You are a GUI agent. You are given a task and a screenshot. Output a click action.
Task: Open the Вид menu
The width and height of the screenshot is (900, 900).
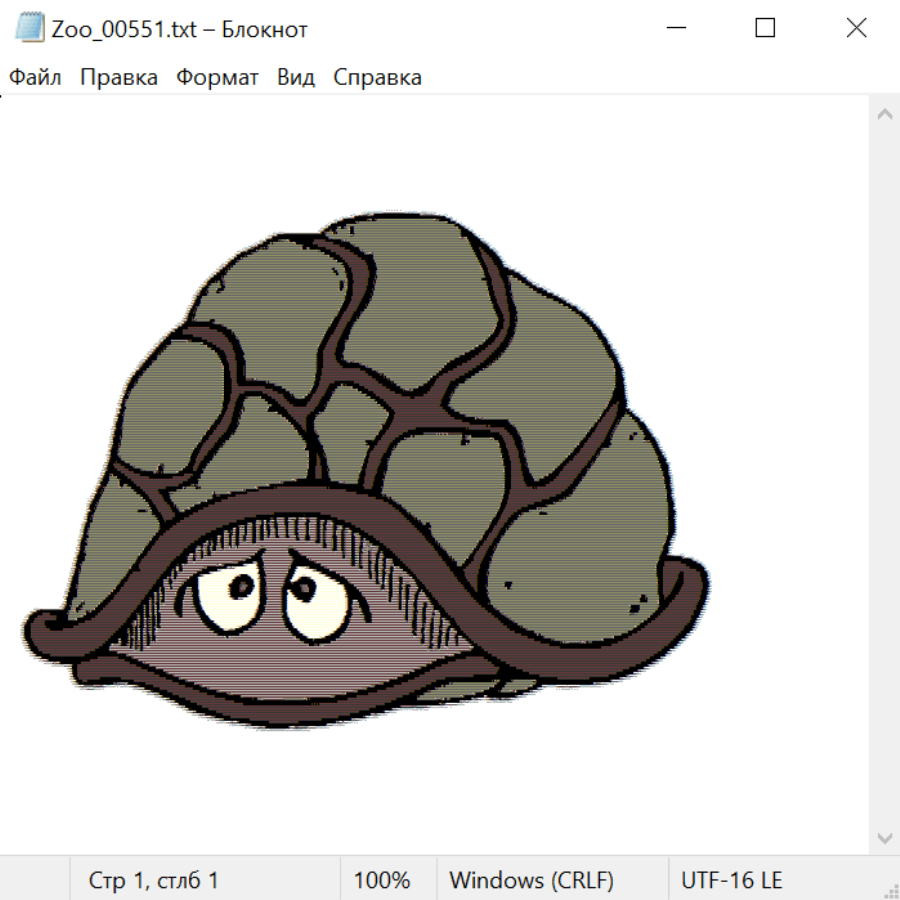(x=295, y=78)
